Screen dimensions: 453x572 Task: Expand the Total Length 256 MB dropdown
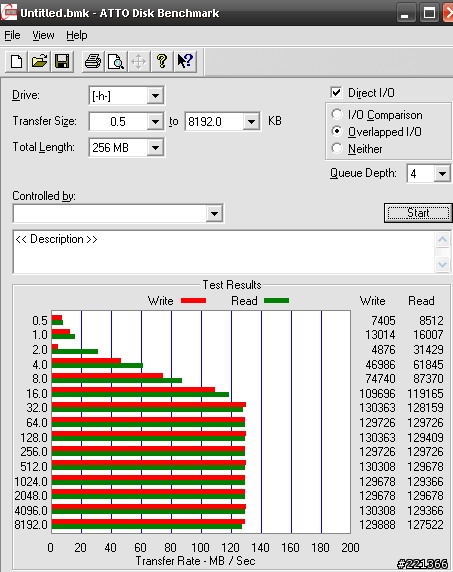(155, 148)
